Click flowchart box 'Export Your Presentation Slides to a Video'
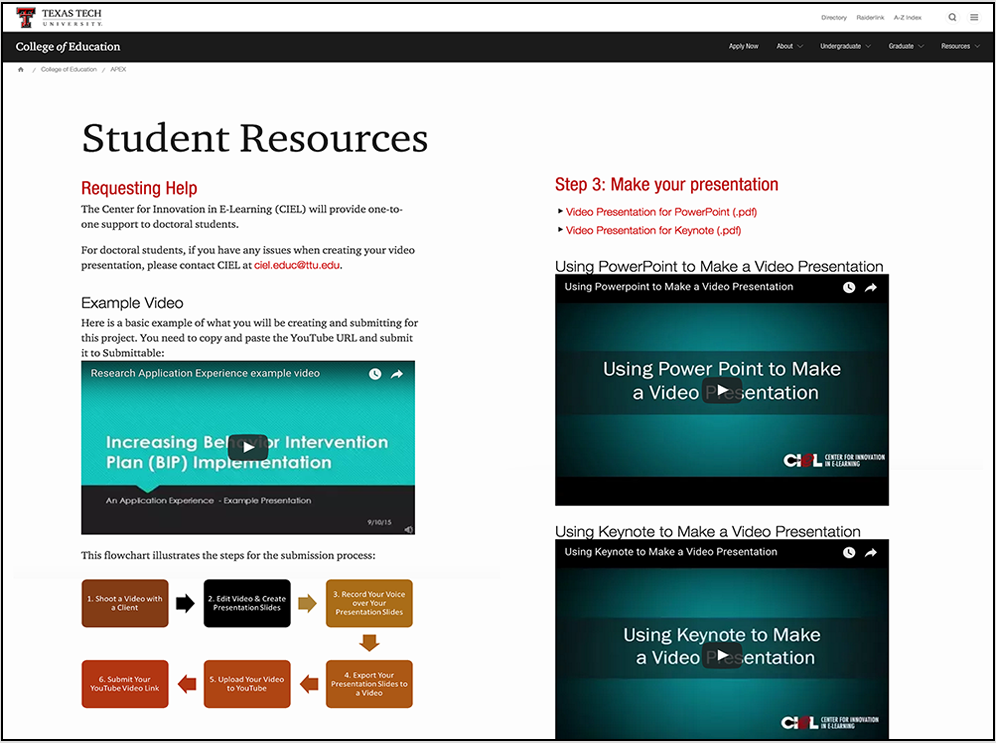The image size is (996, 743). (369, 684)
